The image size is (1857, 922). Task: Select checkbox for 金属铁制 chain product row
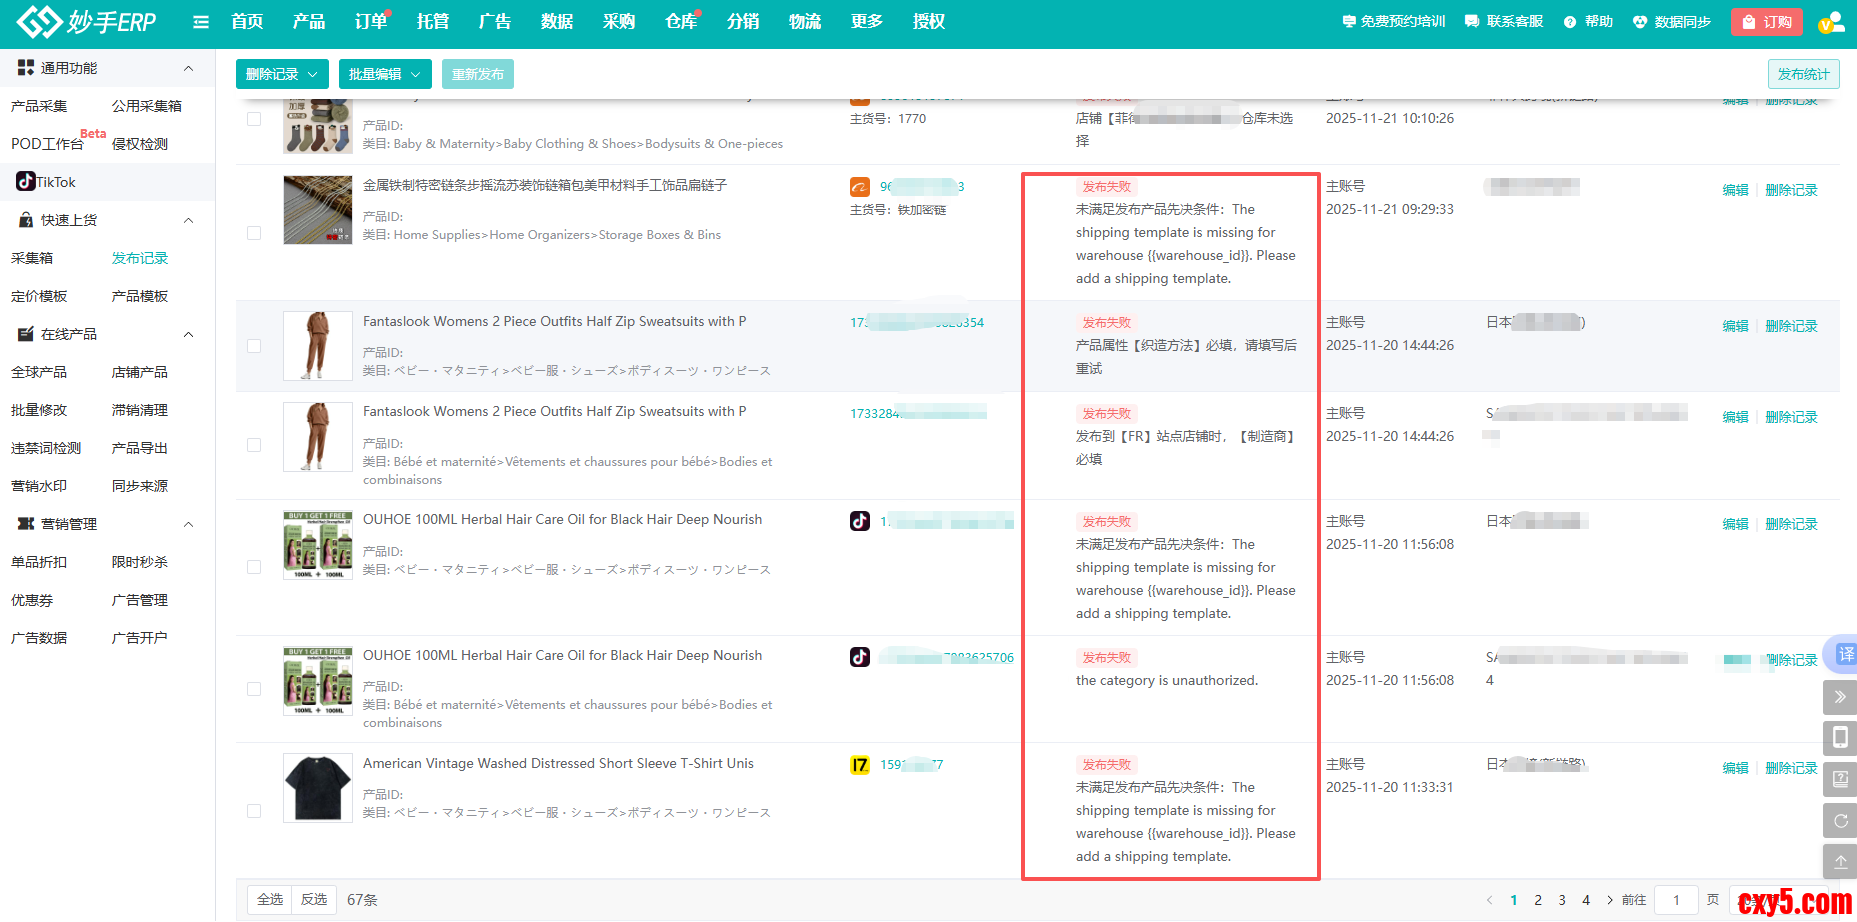click(254, 233)
